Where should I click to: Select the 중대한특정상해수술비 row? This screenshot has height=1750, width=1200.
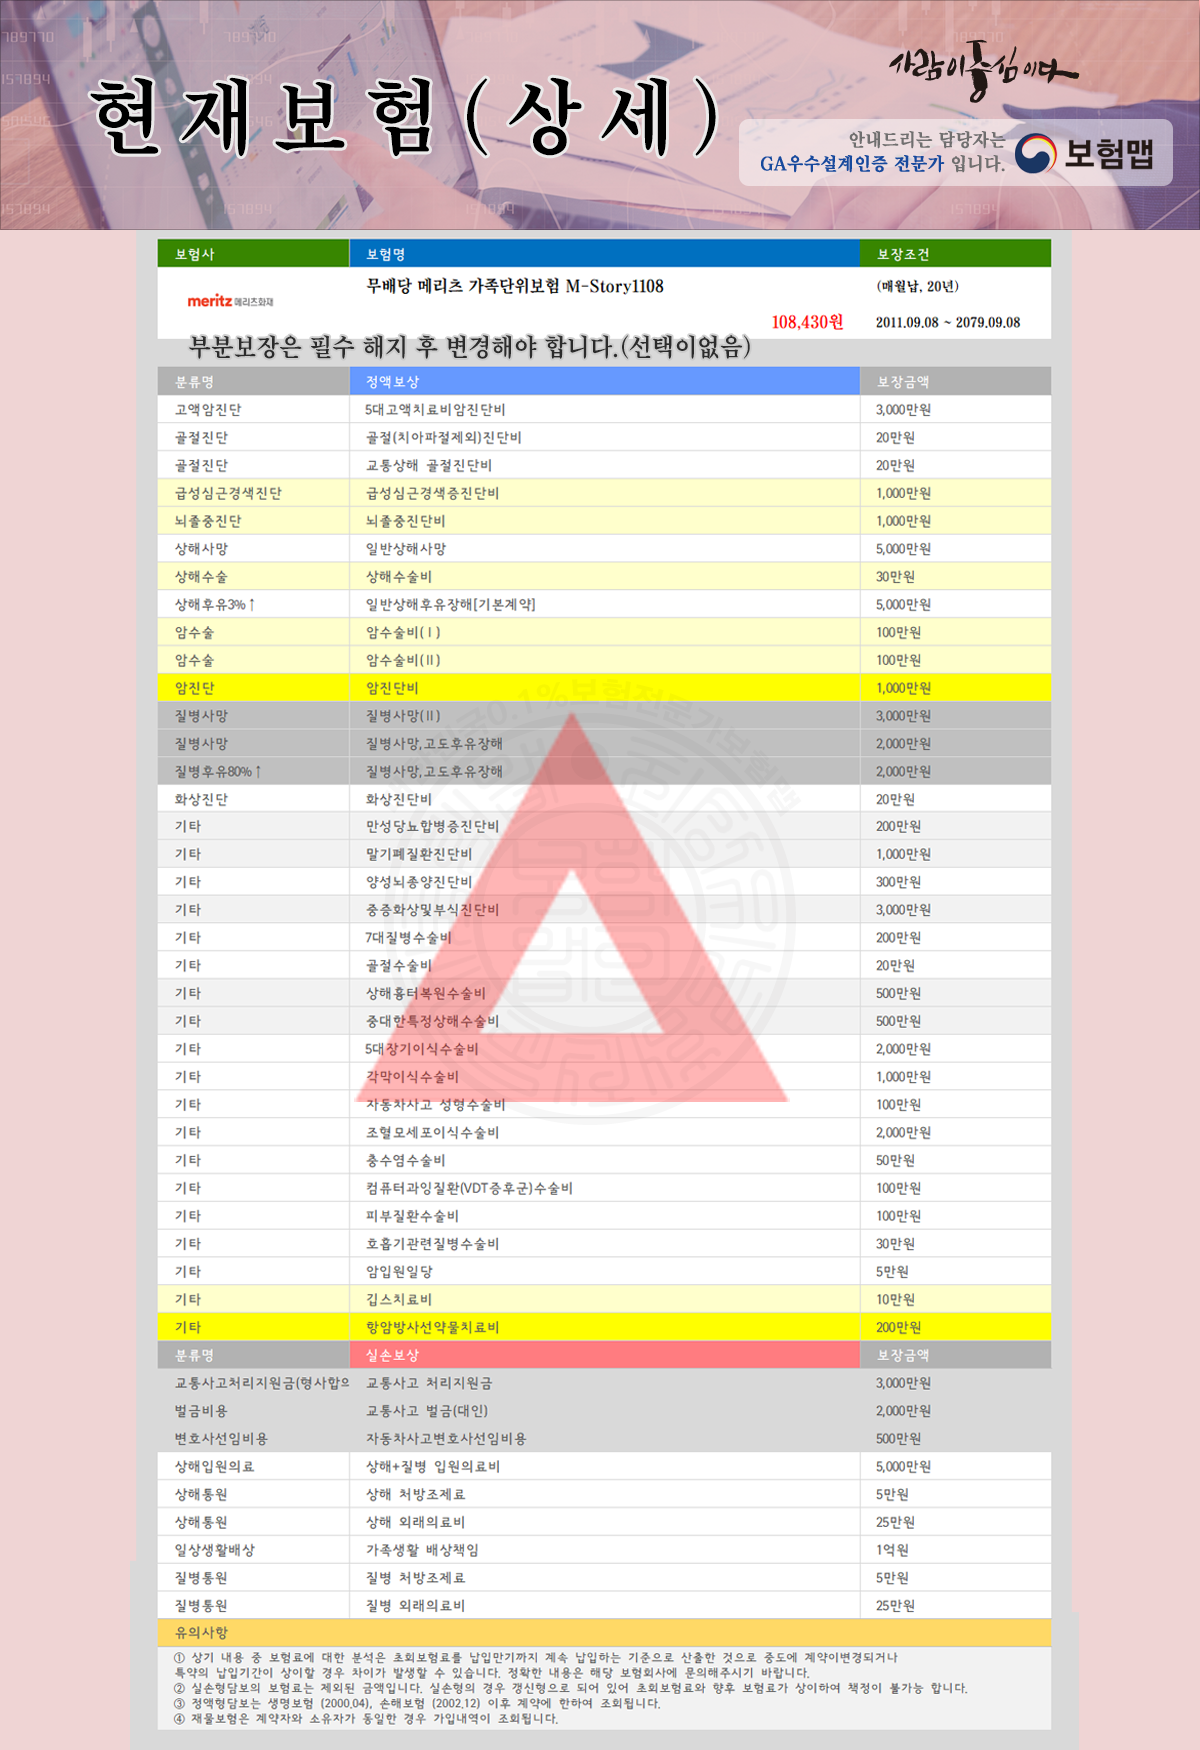coord(604,1022)
